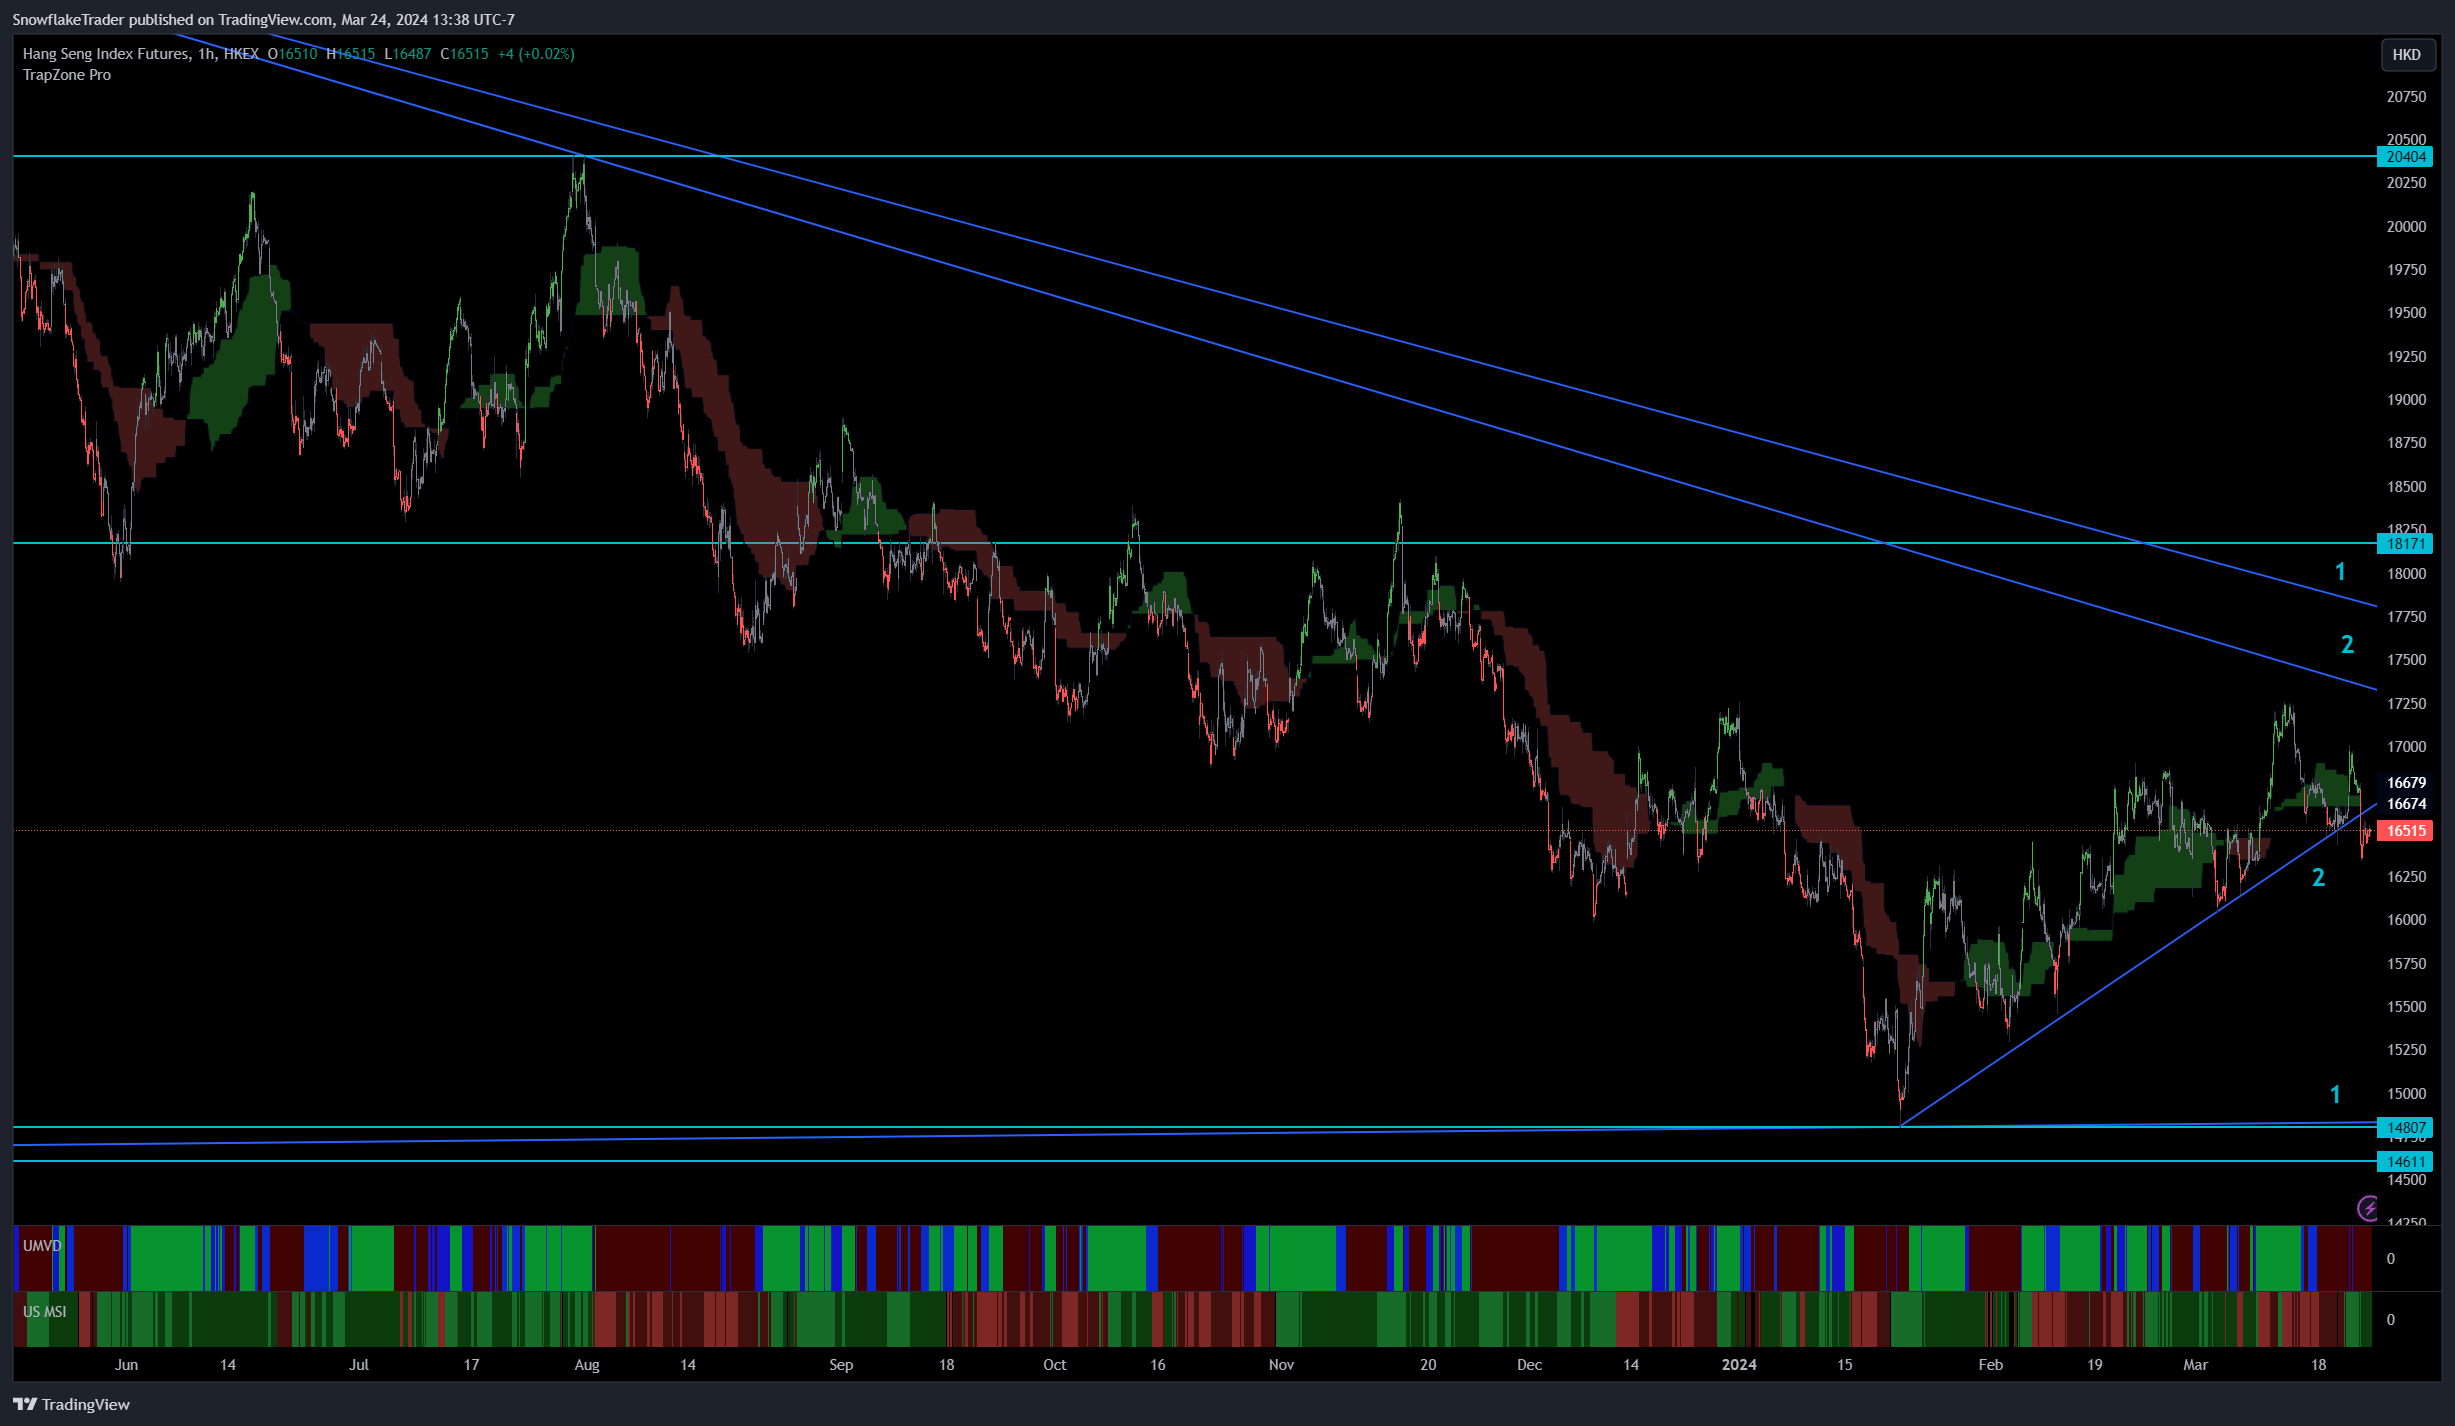Click the US MSI indicator label
This screenshot has height=1426, width=2455.
(45, 1312)
